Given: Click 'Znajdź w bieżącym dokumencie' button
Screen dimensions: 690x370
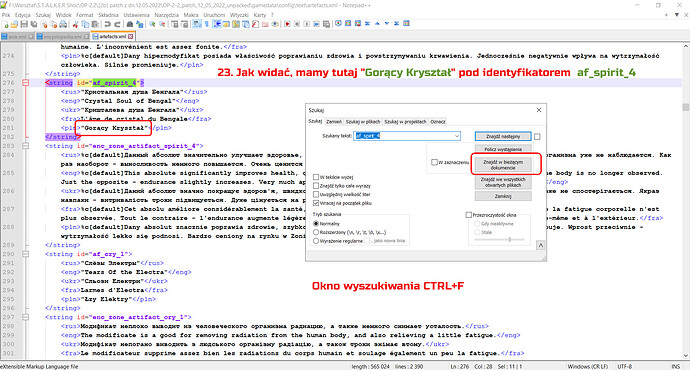Looking at the screenshot, I should (503, 165).
